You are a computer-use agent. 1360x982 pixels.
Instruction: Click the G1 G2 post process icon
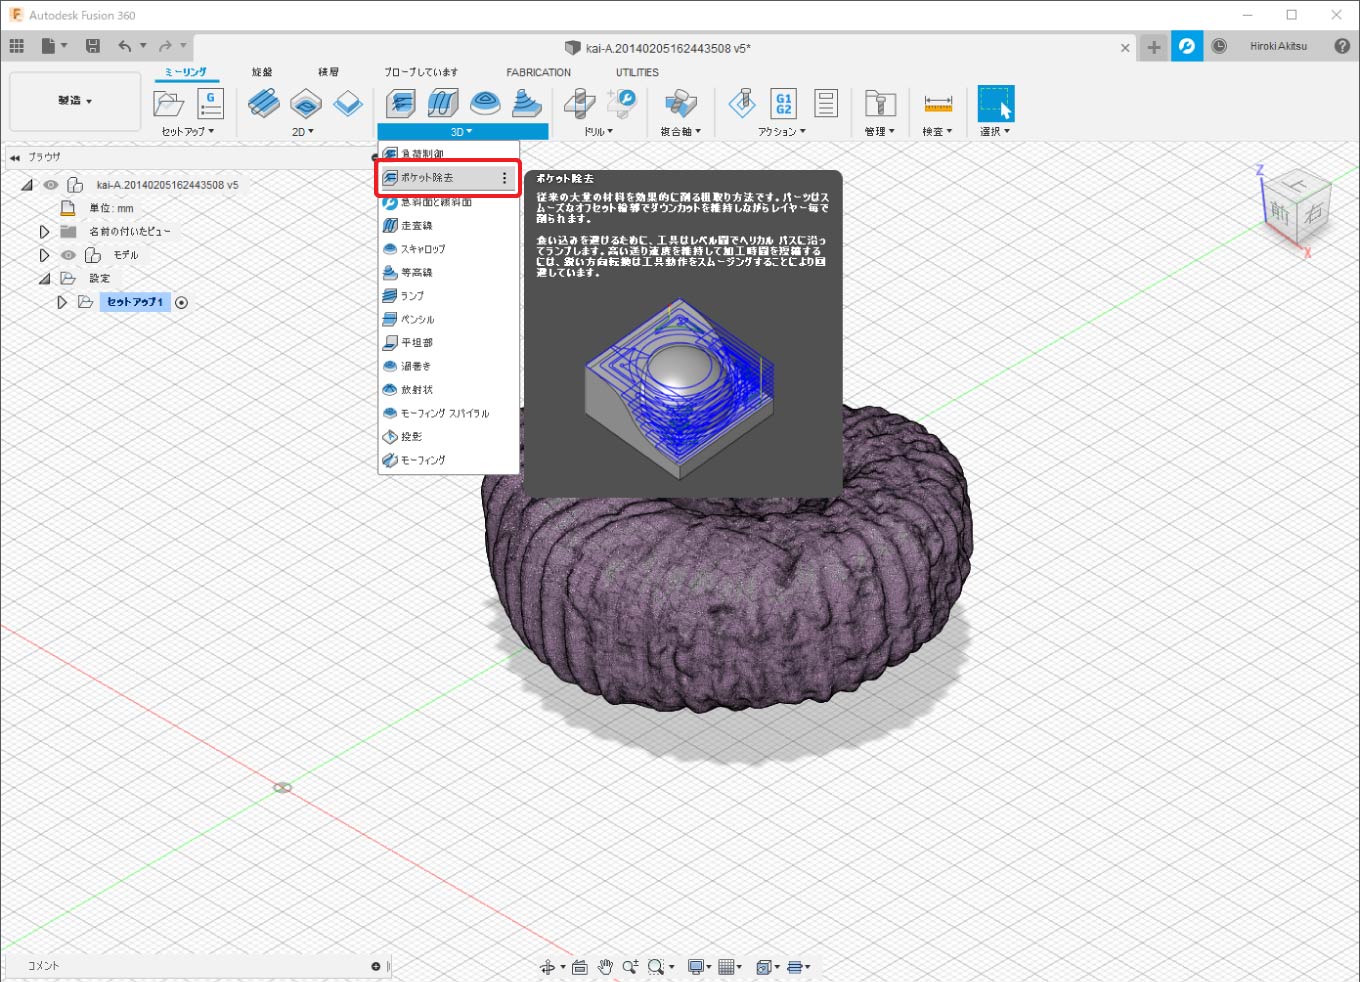pos(783,103)
